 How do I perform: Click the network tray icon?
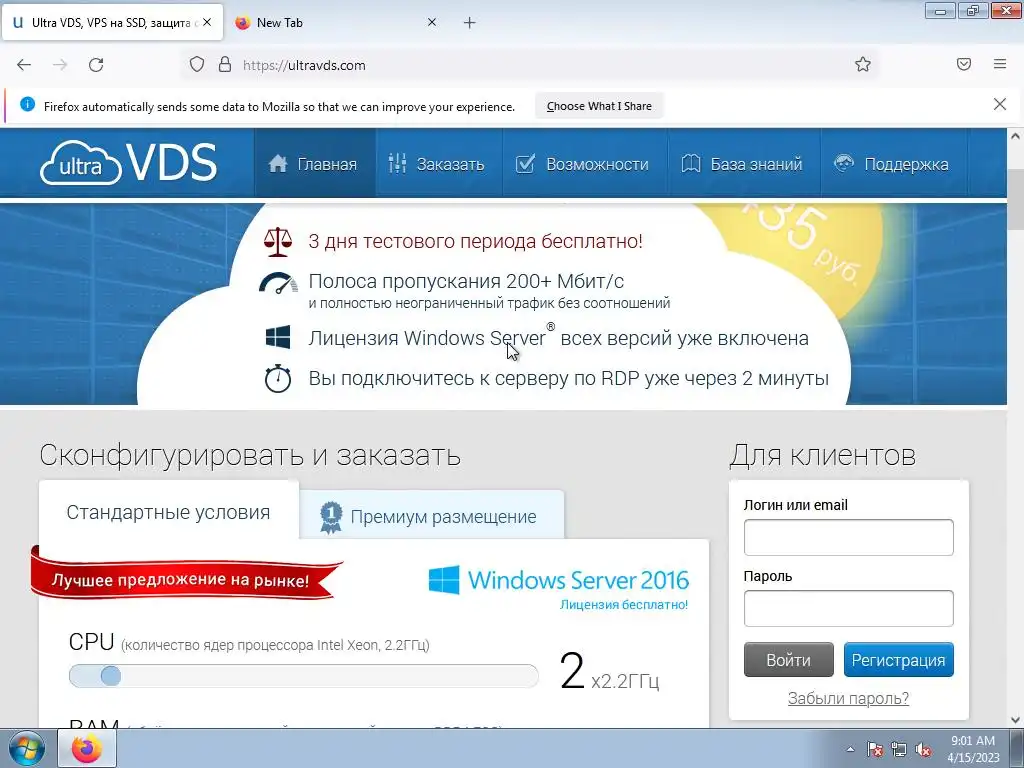point(899,749)
